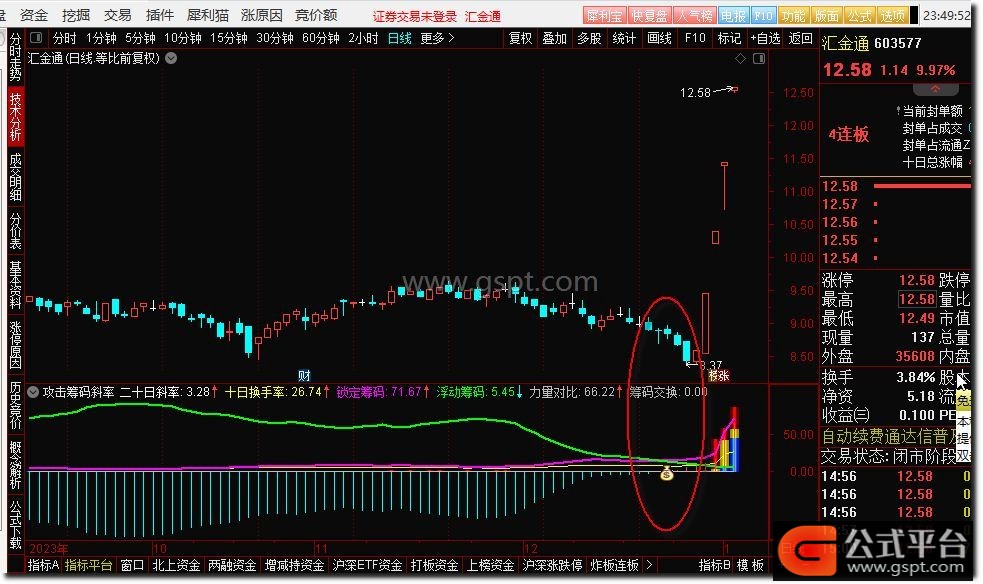Open the 交易 menu
This screenshot has height=584, width=983.
coord(117,14)
